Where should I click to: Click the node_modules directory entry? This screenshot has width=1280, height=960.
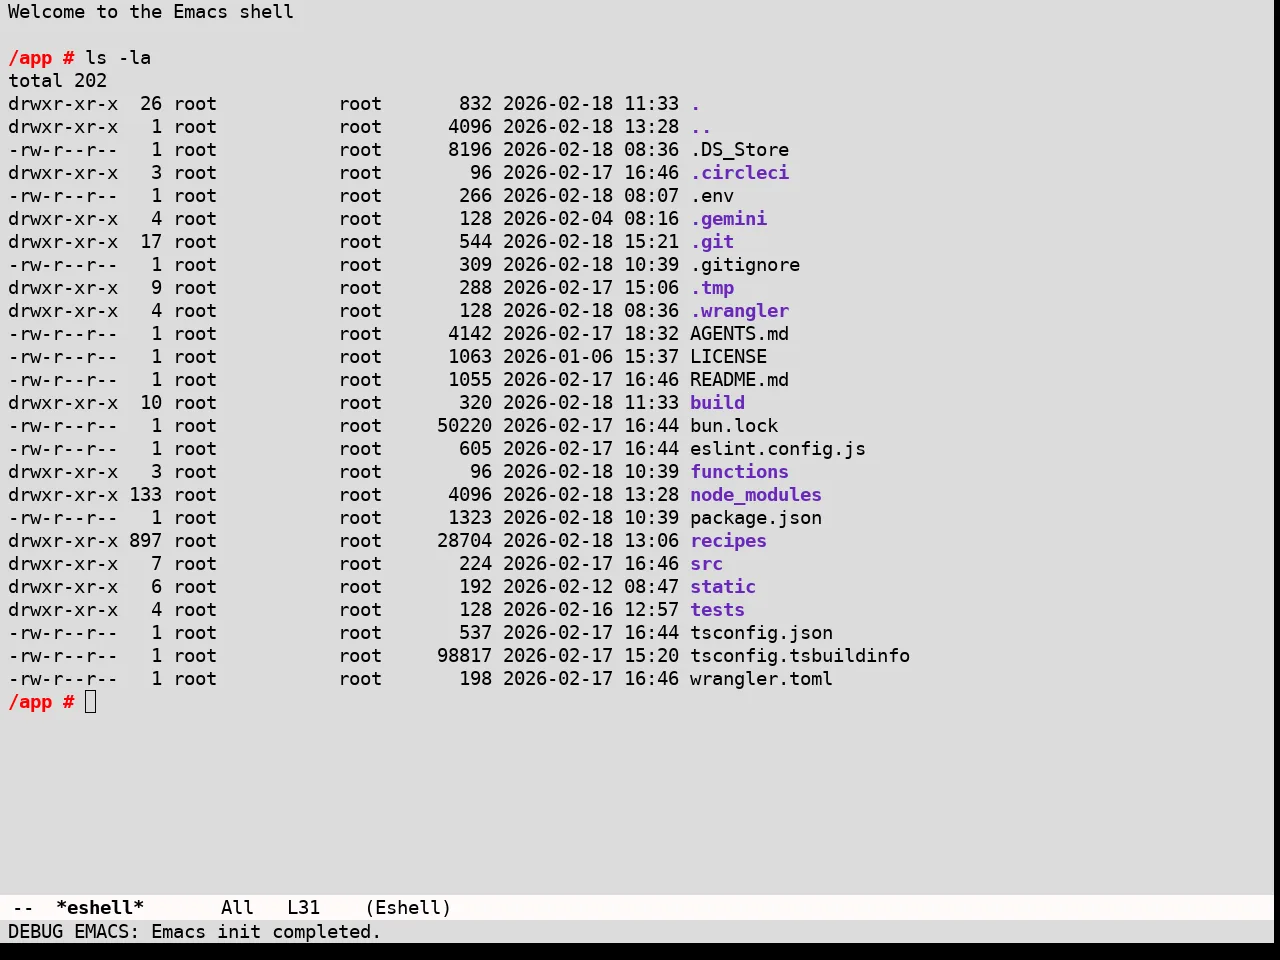tap(756, 495)
